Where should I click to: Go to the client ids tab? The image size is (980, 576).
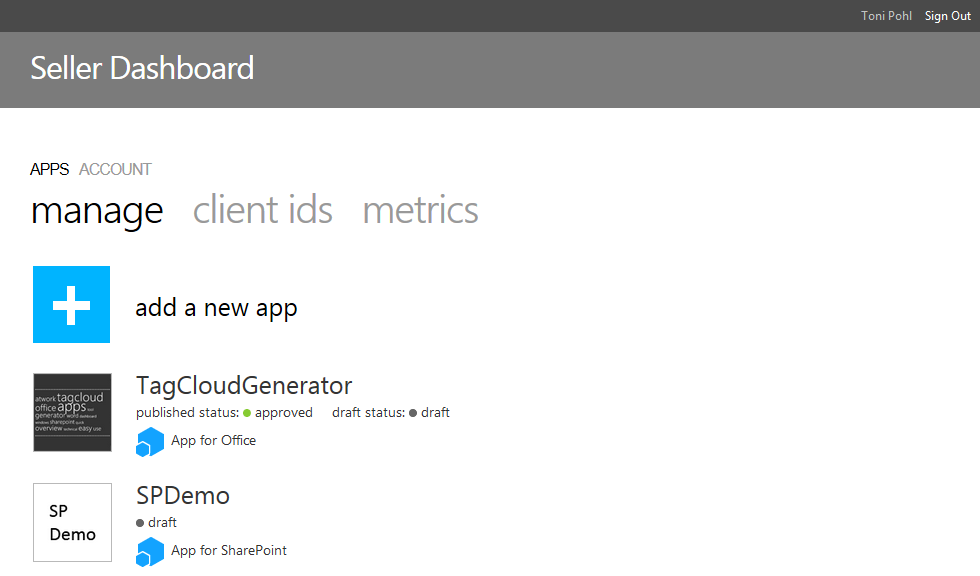[x=263, y=211]
